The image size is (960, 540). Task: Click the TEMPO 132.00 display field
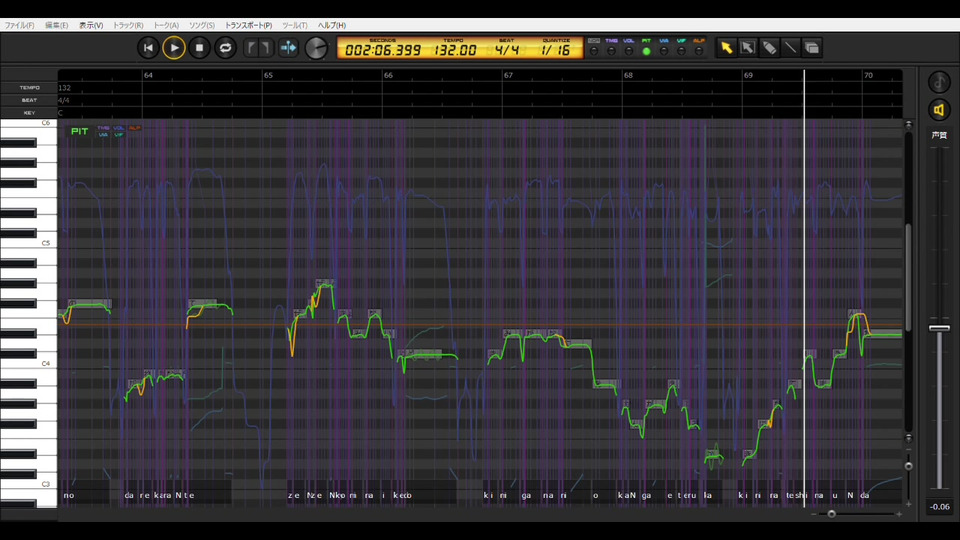tap(453, 50)
